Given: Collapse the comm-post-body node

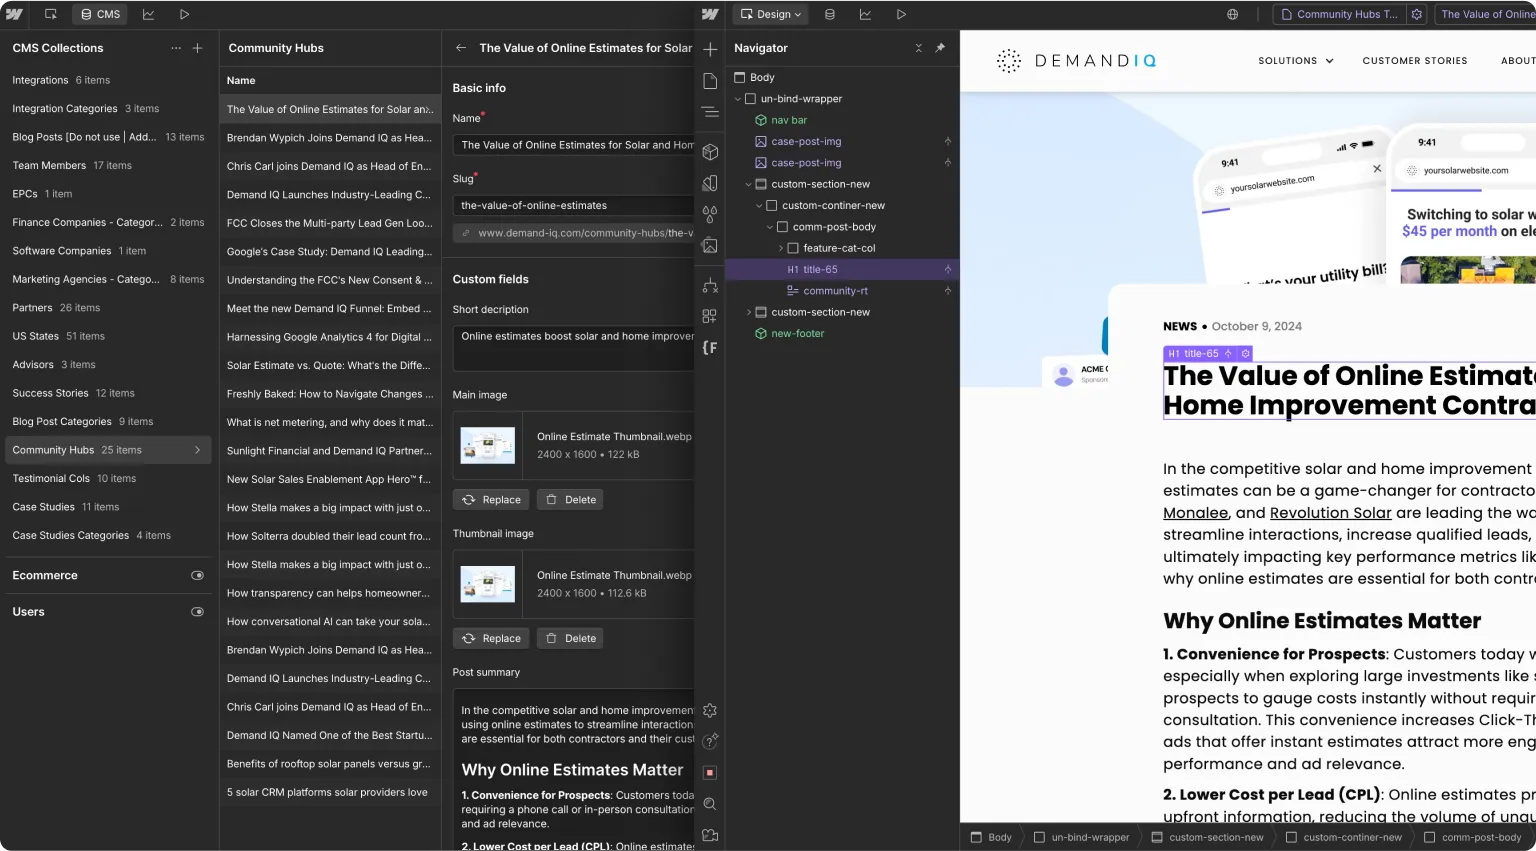Looking at the screenshot, I should pos(770,227).
